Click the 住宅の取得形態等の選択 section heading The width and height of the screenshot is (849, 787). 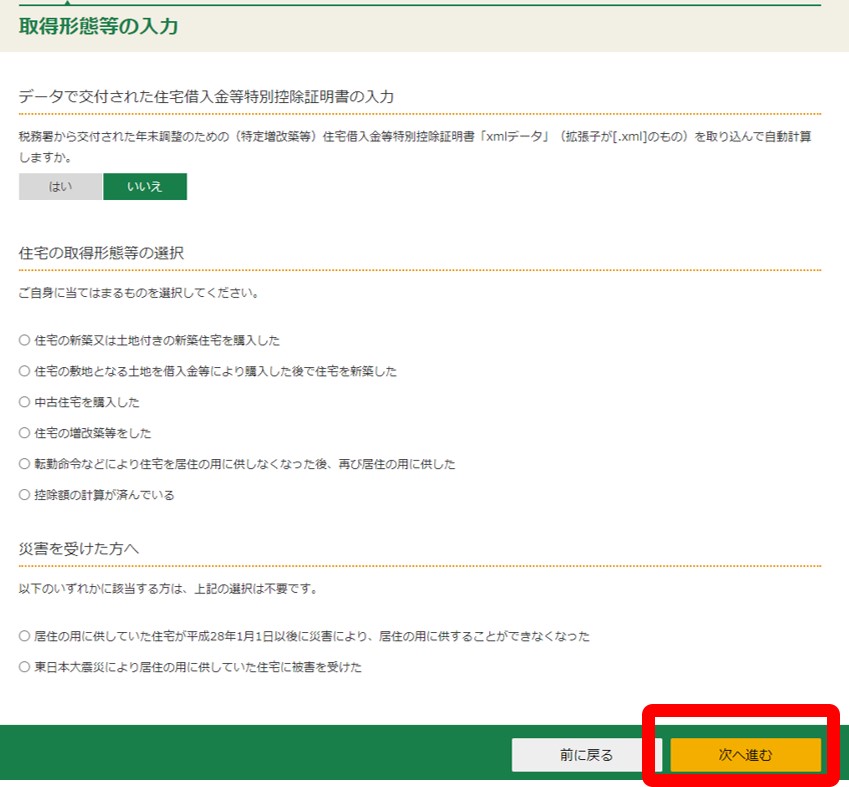coord(101,252)
